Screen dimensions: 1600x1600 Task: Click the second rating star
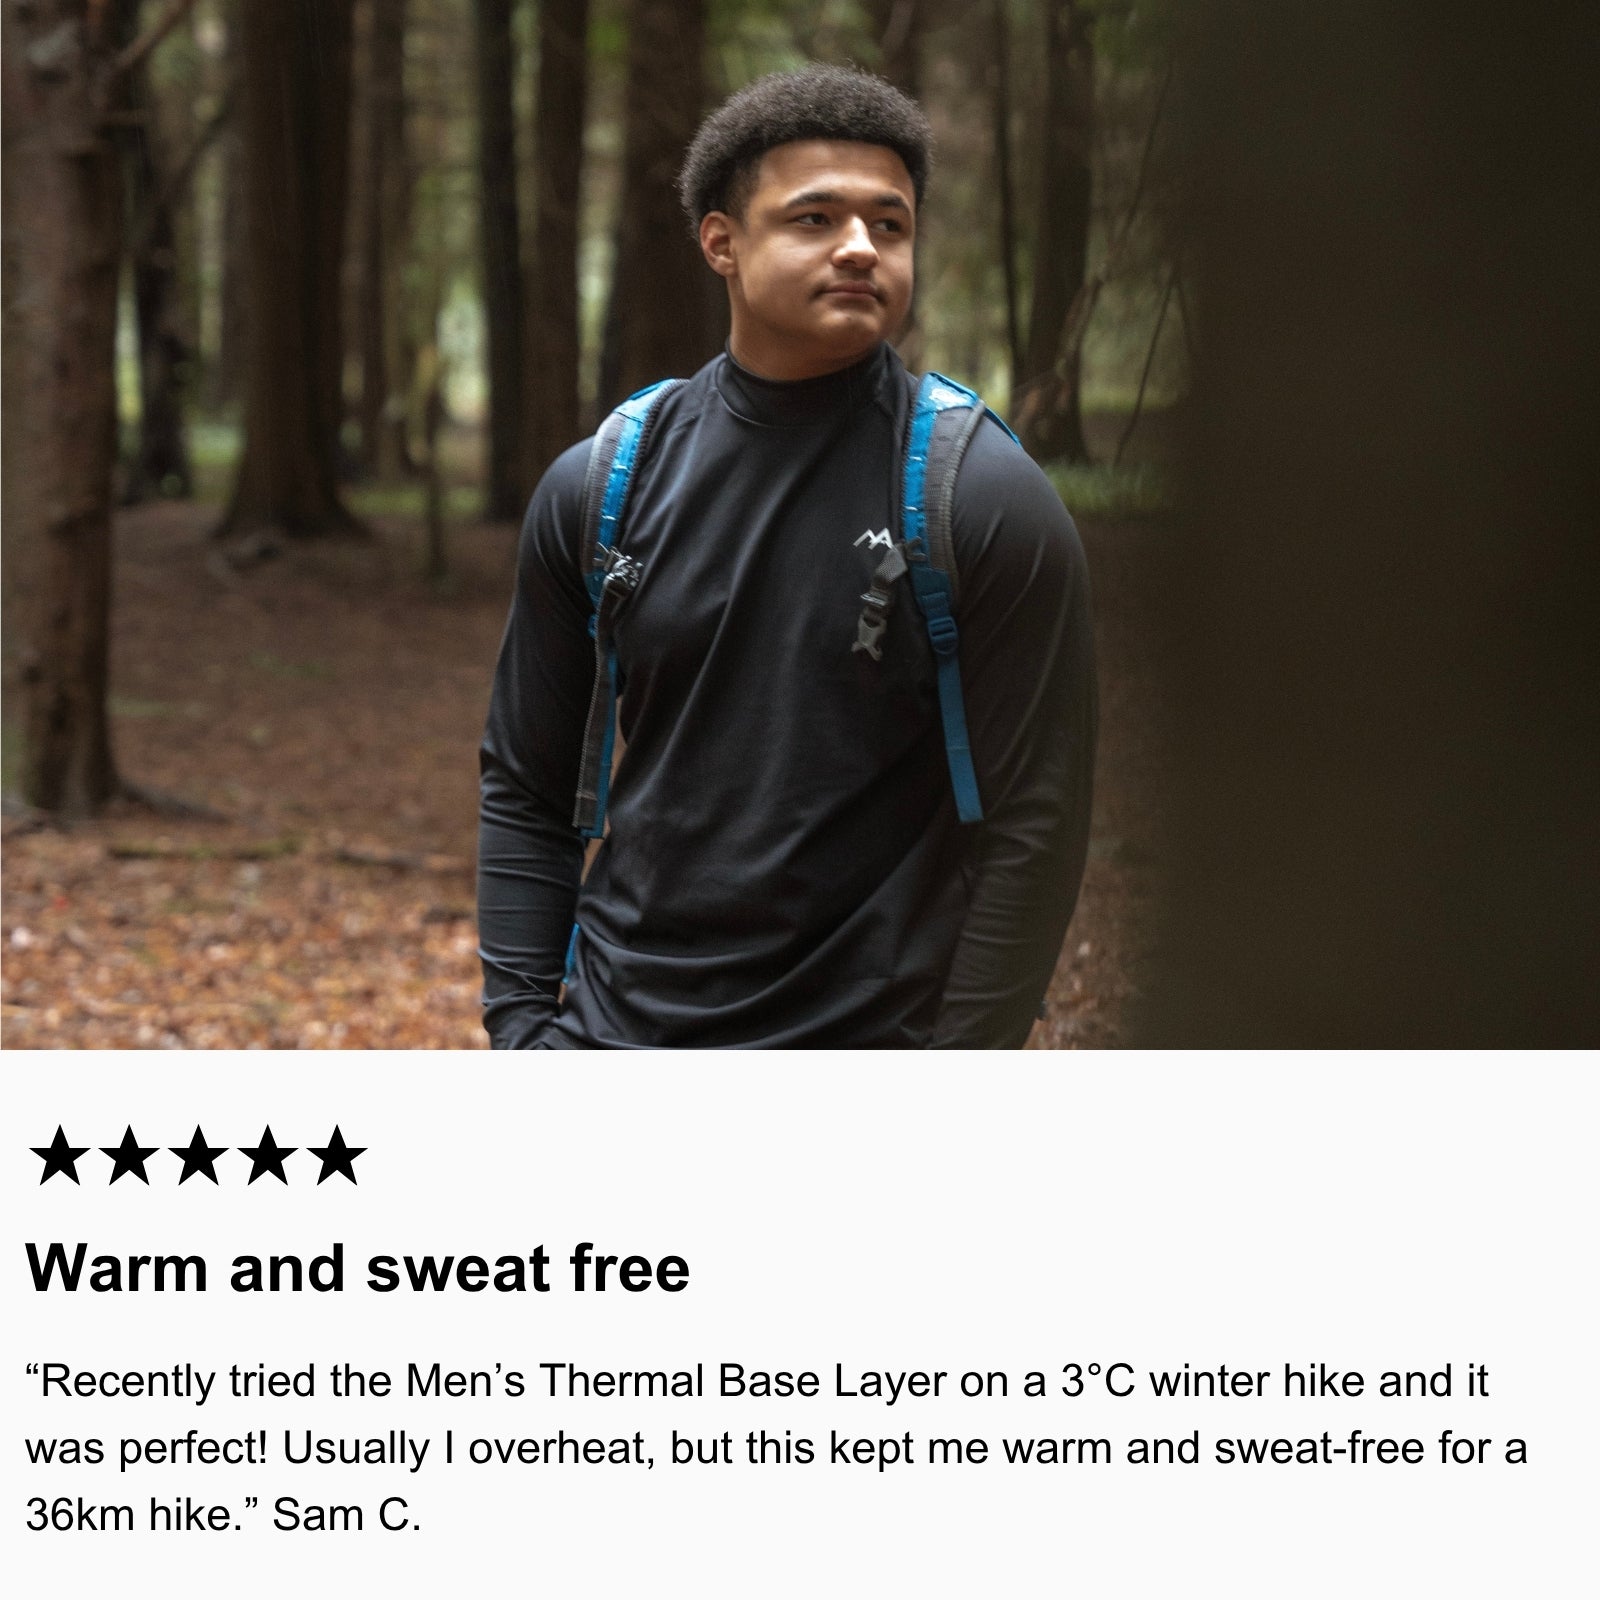129,1156
